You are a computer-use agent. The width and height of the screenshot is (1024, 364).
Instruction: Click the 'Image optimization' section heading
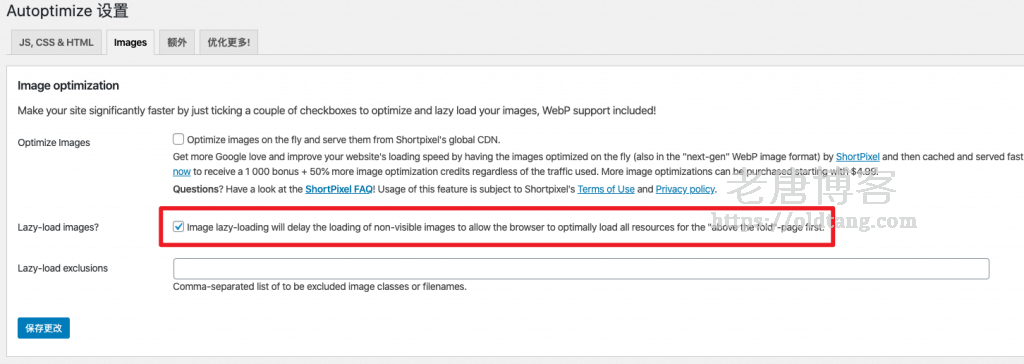pyautogui.click(x=69, y=86)
